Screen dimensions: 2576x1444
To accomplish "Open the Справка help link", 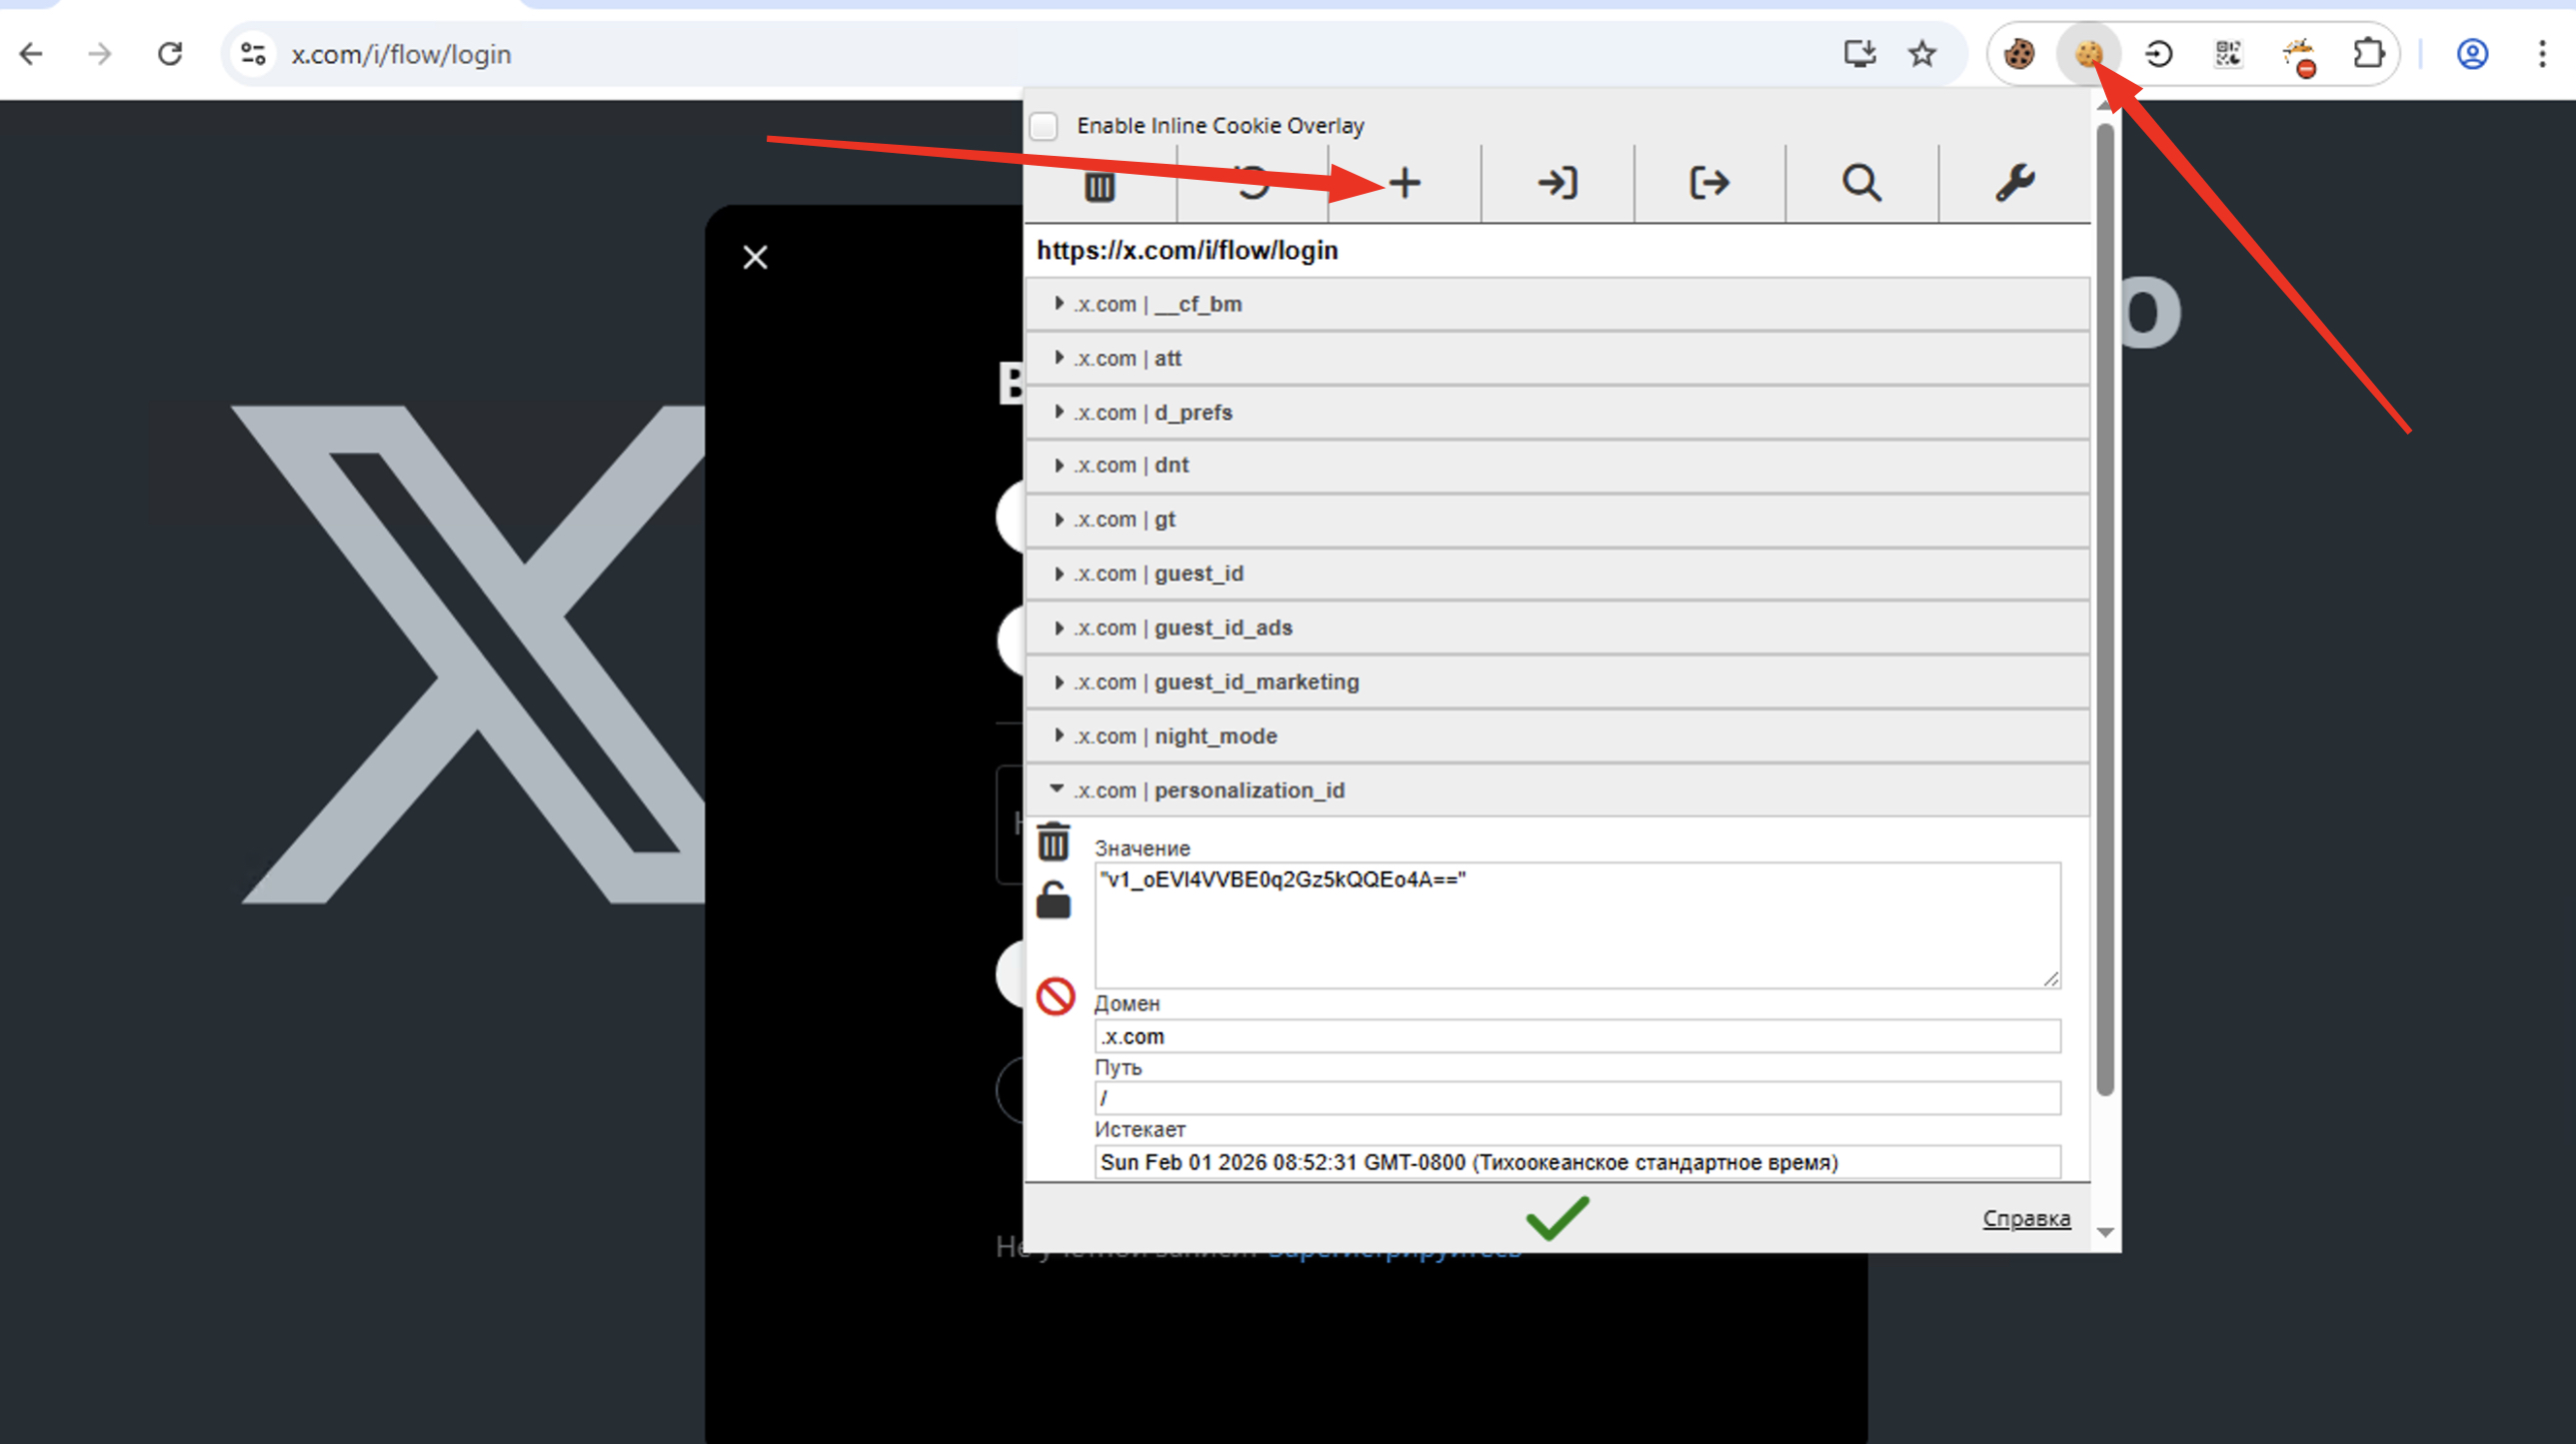I will 2026,1218.
